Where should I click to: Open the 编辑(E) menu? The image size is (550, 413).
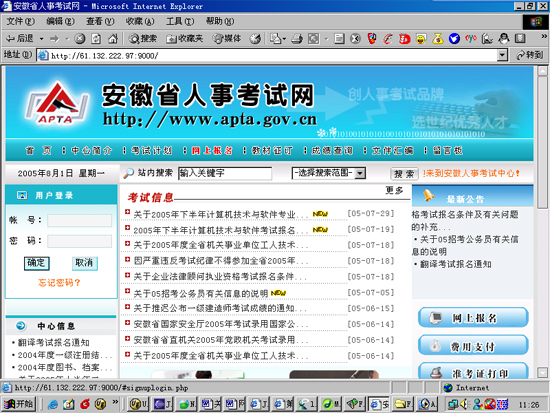click(x=60, y=21)
